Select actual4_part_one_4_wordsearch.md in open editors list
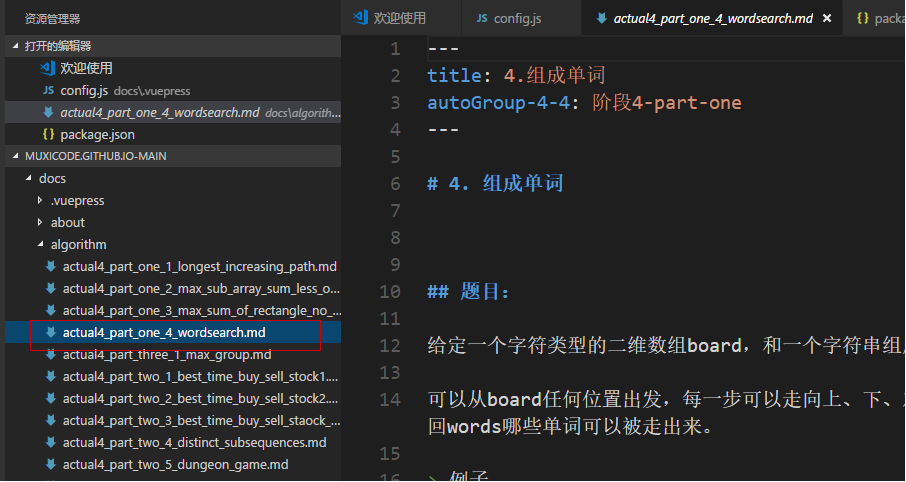This screenshot has width=906, height=482. pyautogui.click(x=160, y=112)
